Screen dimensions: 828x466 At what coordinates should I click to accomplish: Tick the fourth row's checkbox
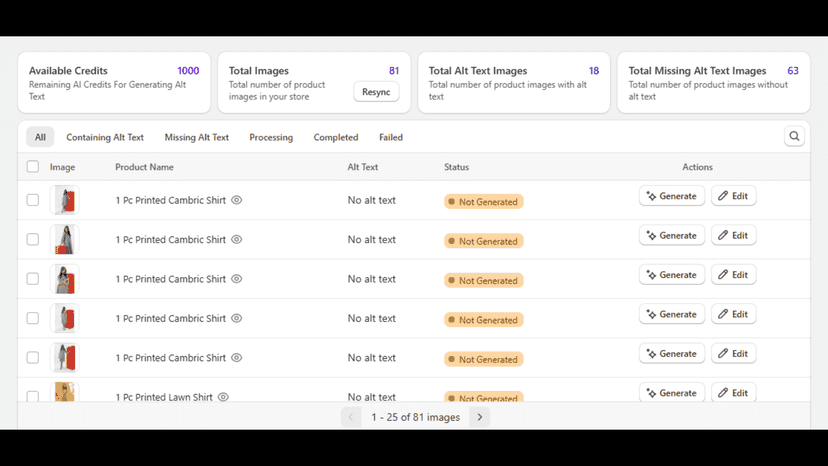pyautogui.click(x=33, y=318)
